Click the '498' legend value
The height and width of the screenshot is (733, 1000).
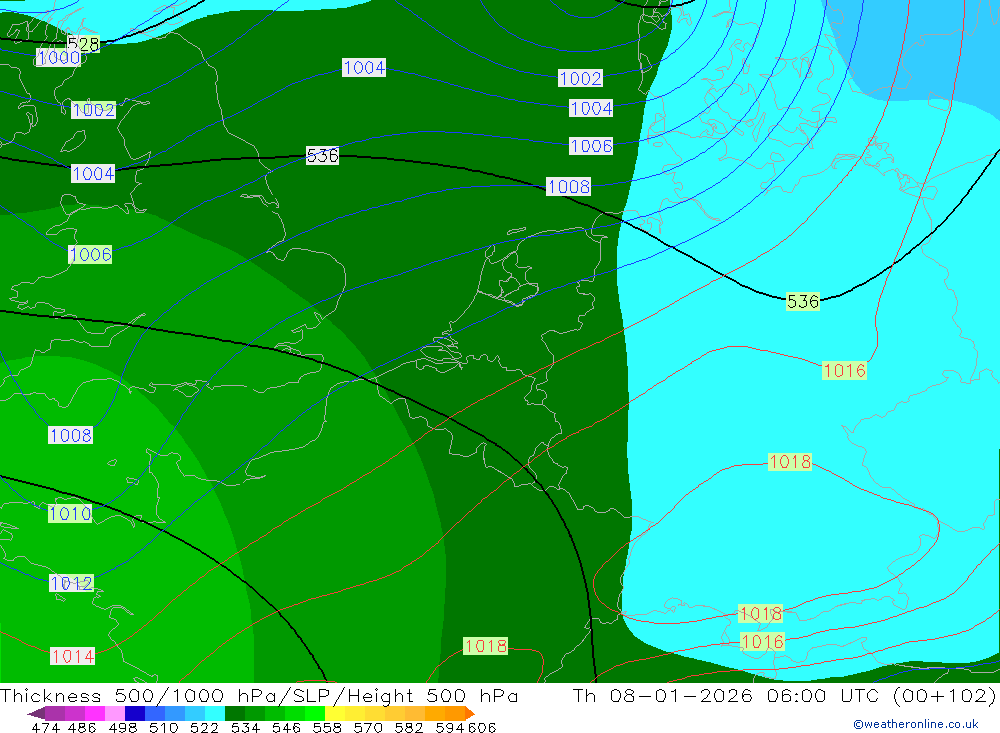pos(122,727)
